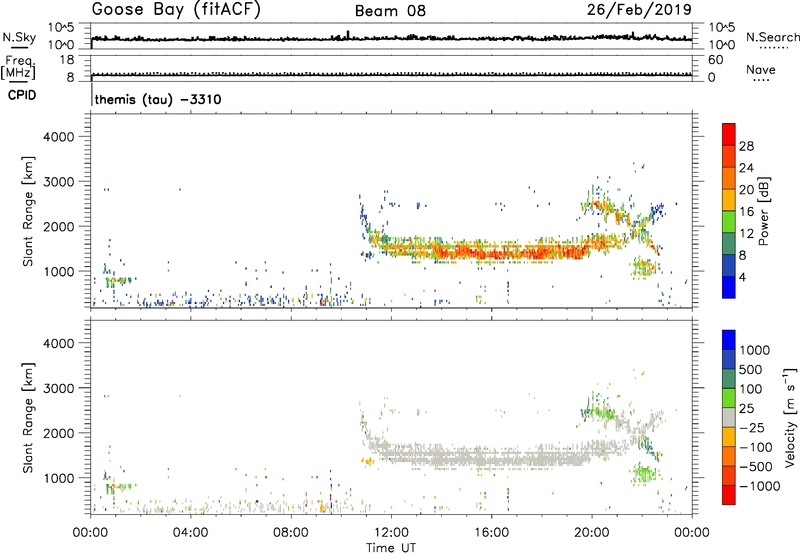Click the '08:00' time tick label
Screen dimensions: 800x554
(x=291, y=533)
